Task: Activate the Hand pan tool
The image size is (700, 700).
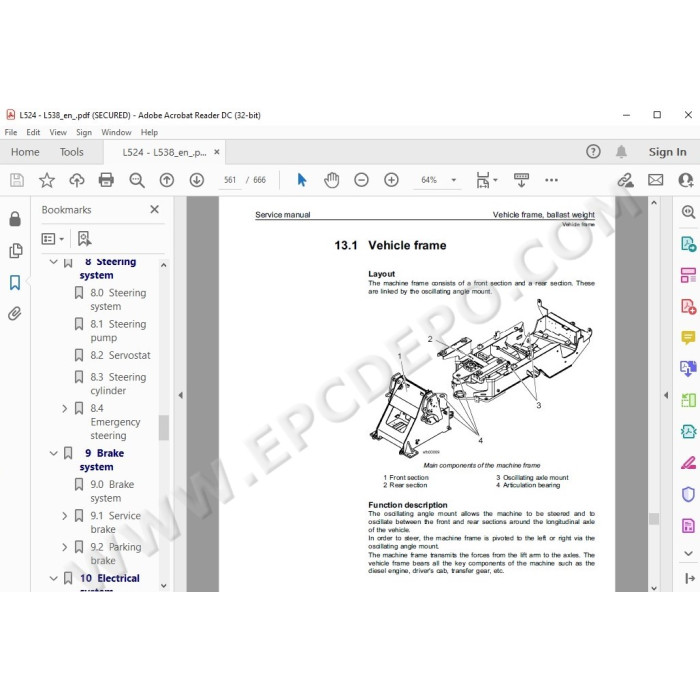Action: coord(332,180)
